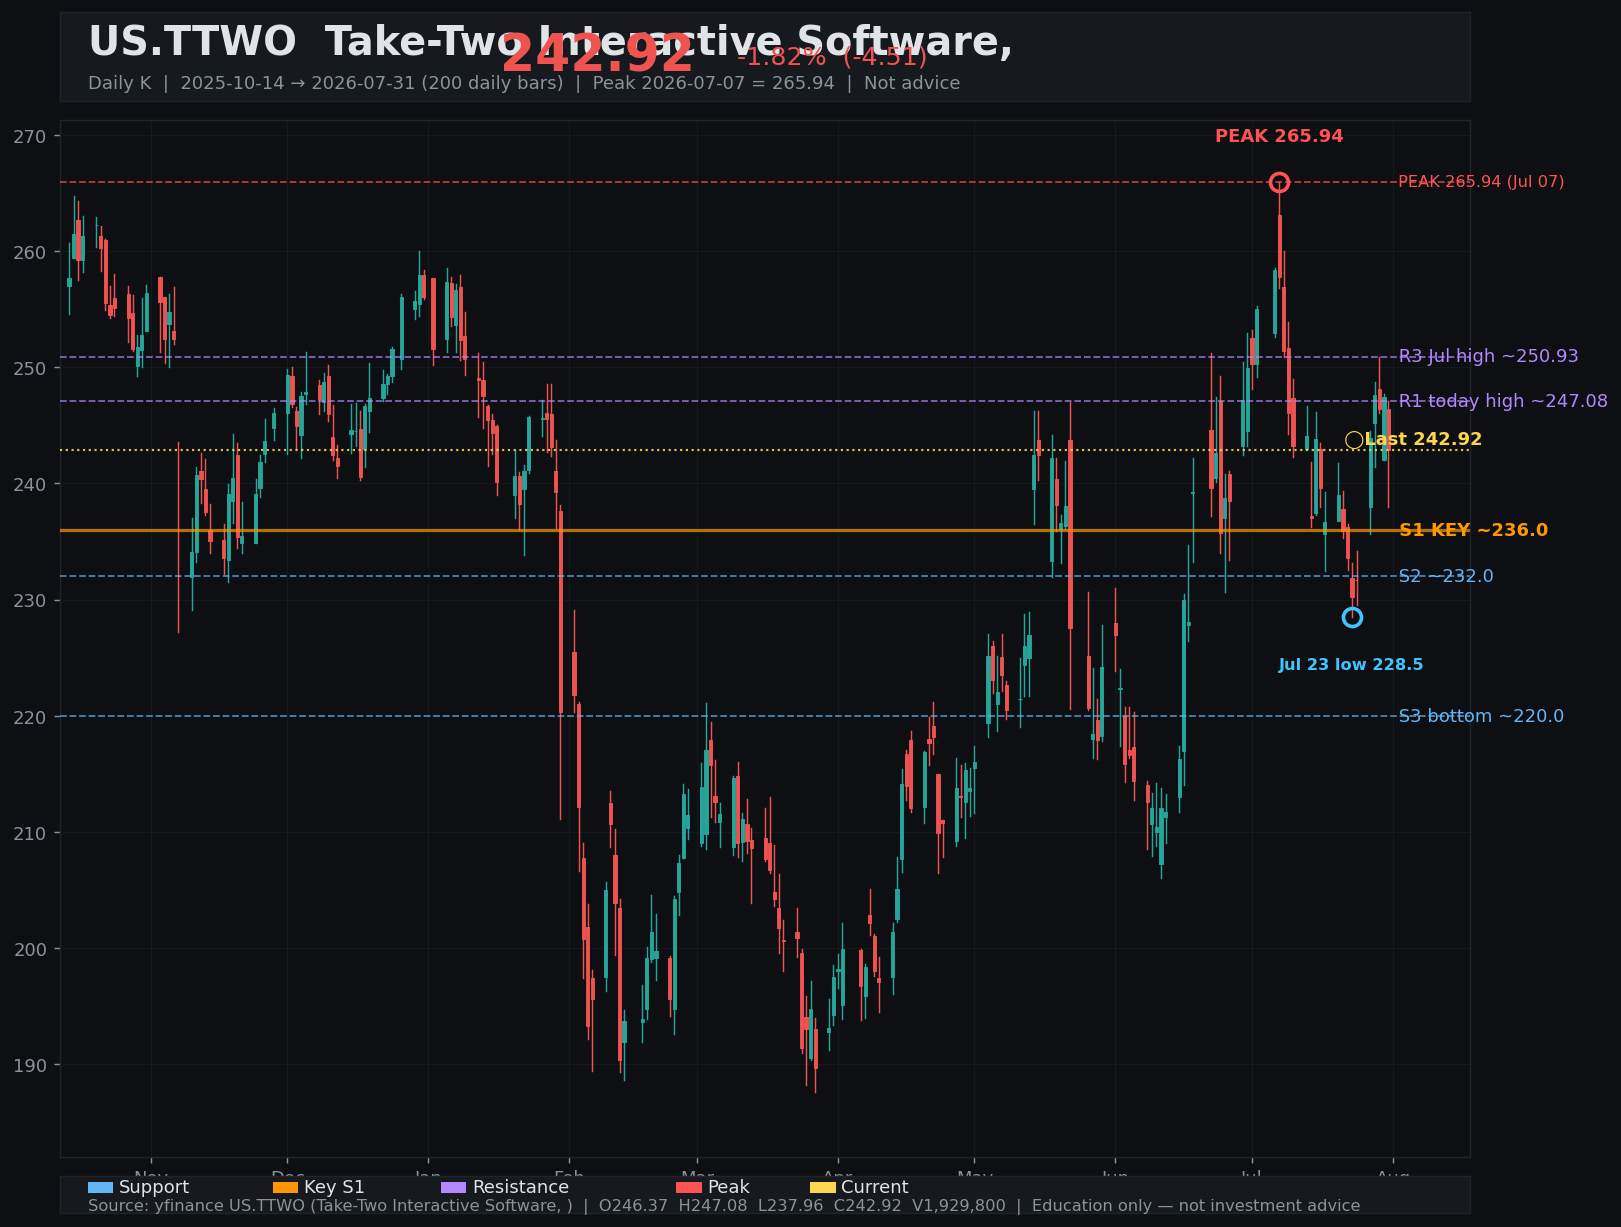Select the 'S1 KEY ~236.0' label
Screen dimensions: 1621x1227
tap(1473, 530)
